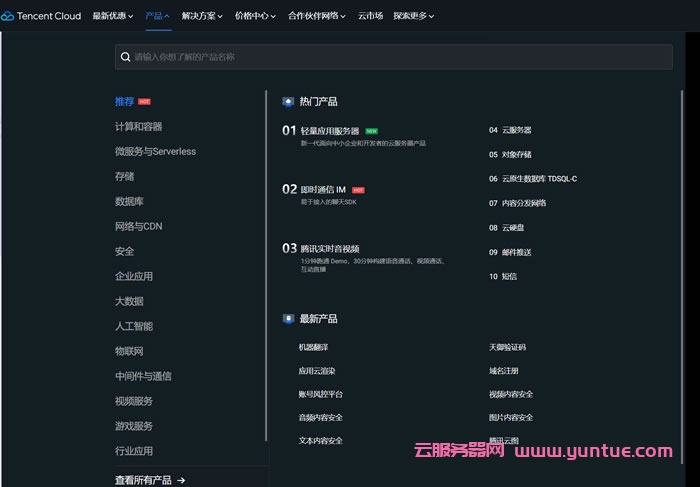Click the search magnifier icon
The image size is (700, 487).
125,57
